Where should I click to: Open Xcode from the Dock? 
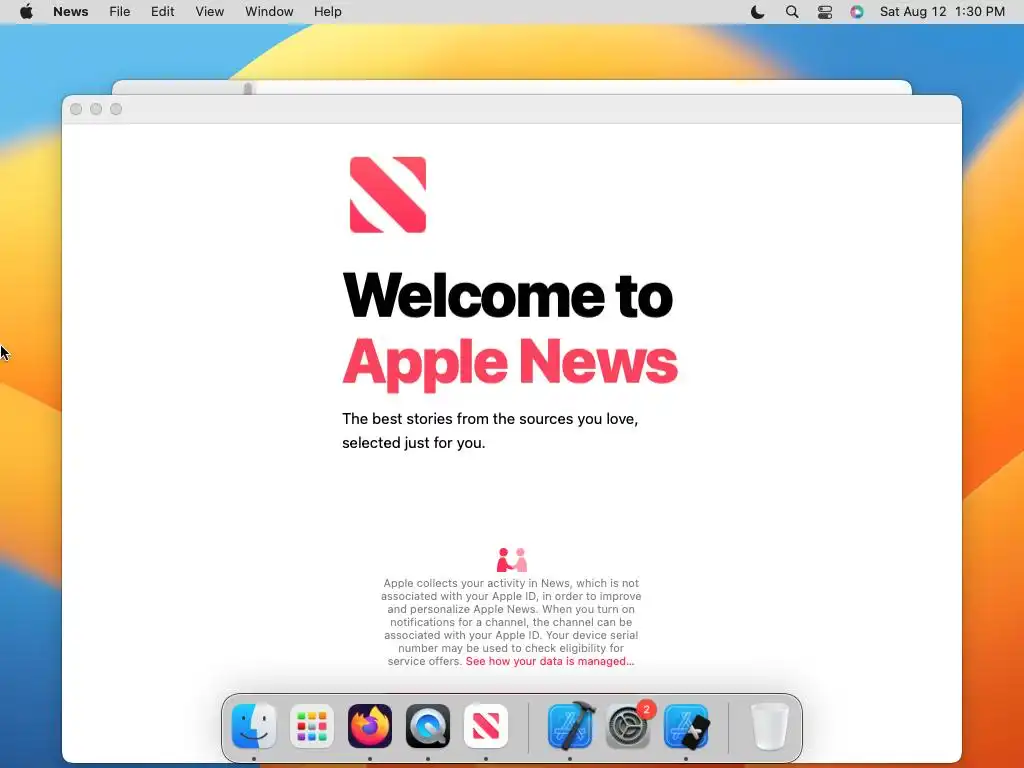coord(570,726)
